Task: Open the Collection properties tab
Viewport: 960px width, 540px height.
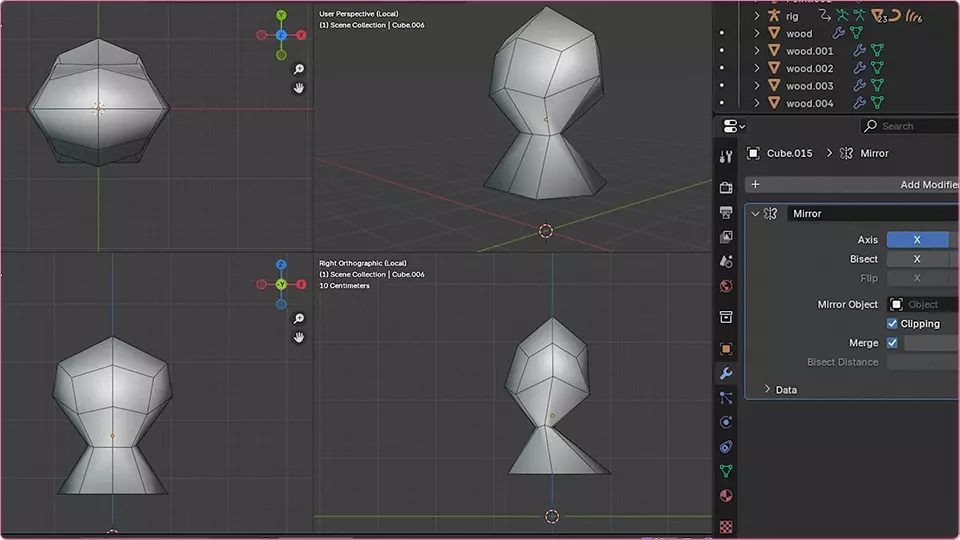Action: (726, 317)
